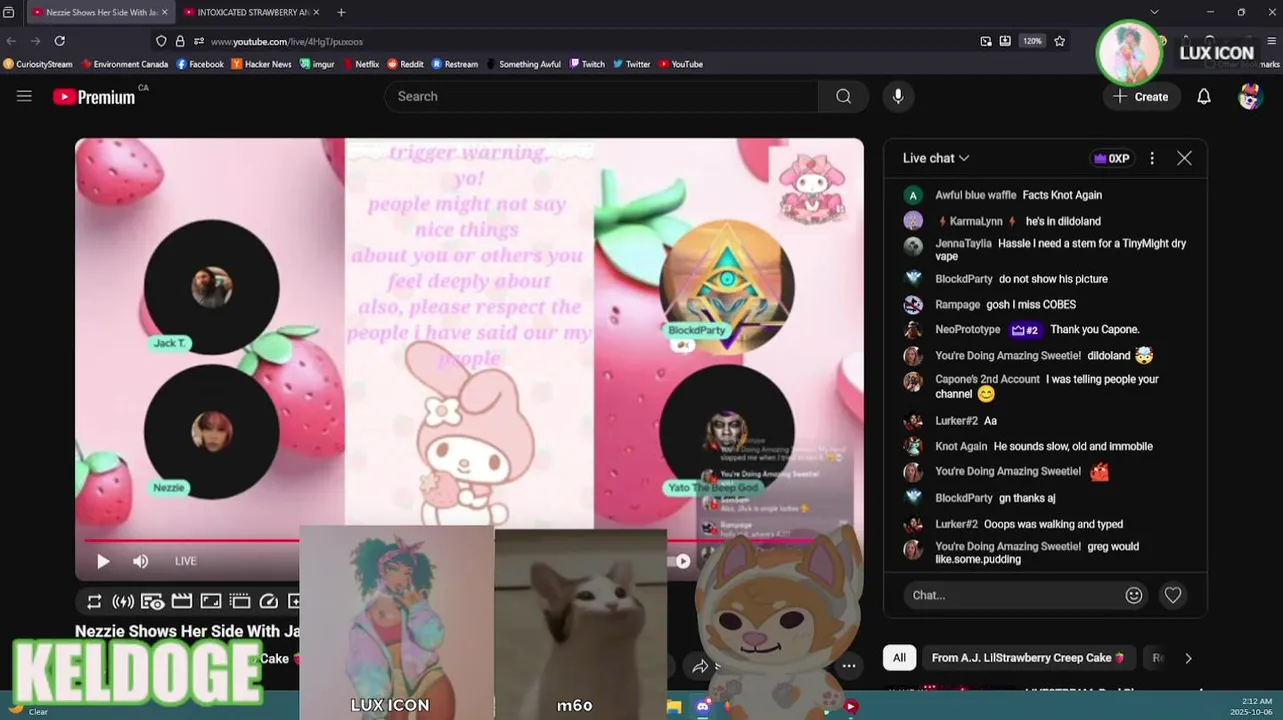Open the more actions ellipsis under the video
Viewport: 1283px width, 720px height.
(x=848, y=666)
